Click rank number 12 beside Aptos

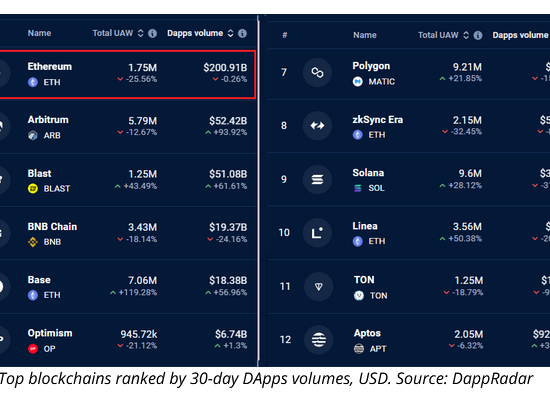coord(285,340)
